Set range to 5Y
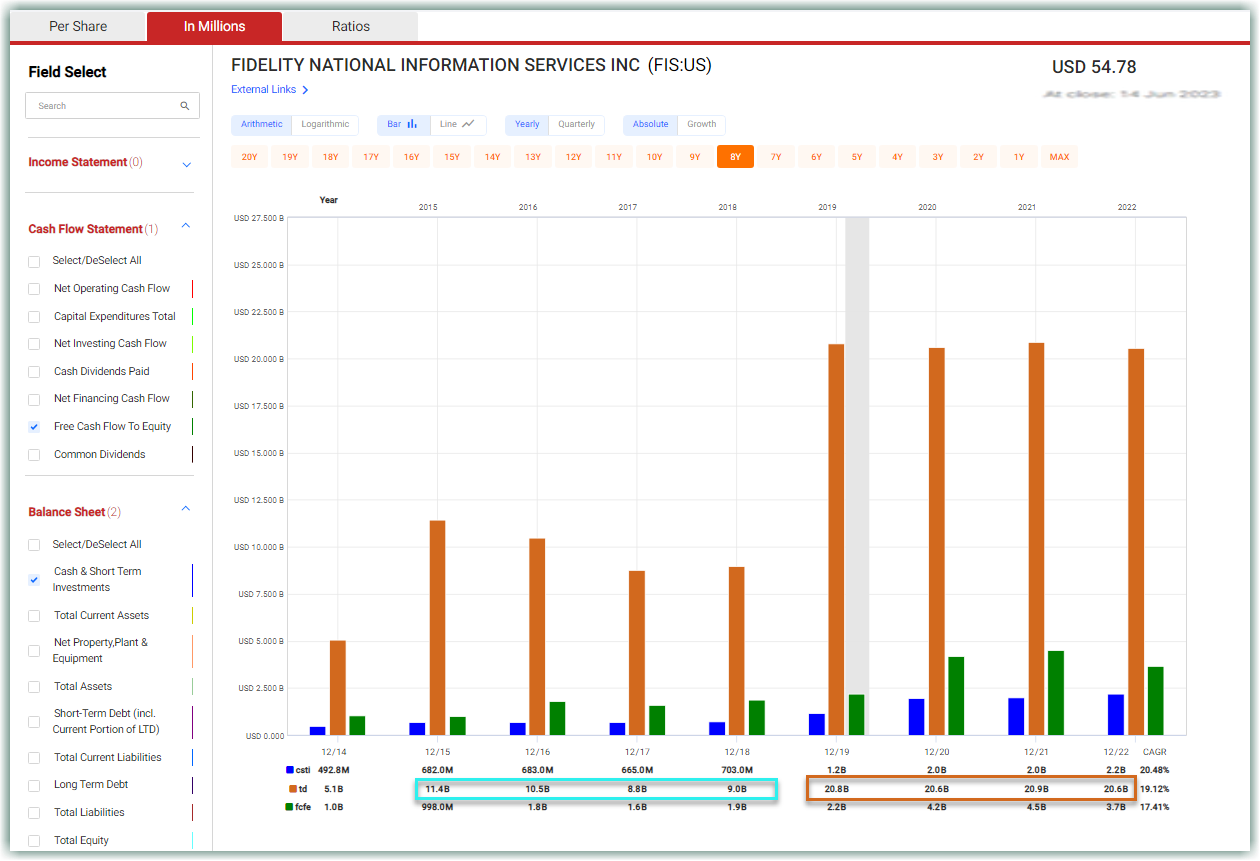 (x=857, y=157)
